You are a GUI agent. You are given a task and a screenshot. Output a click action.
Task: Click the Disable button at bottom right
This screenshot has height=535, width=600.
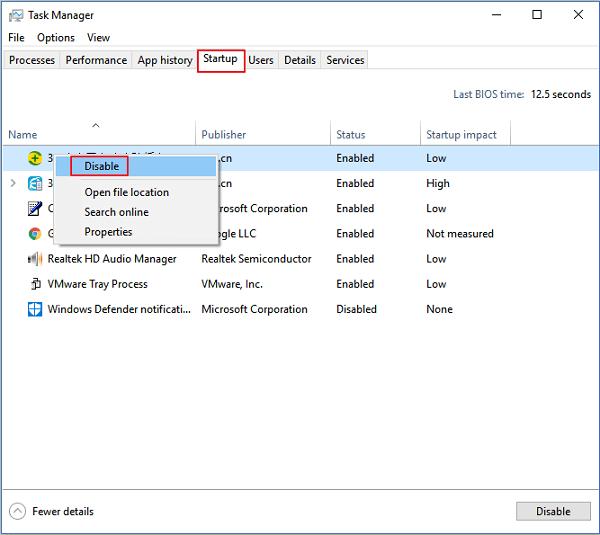[553, 511]
